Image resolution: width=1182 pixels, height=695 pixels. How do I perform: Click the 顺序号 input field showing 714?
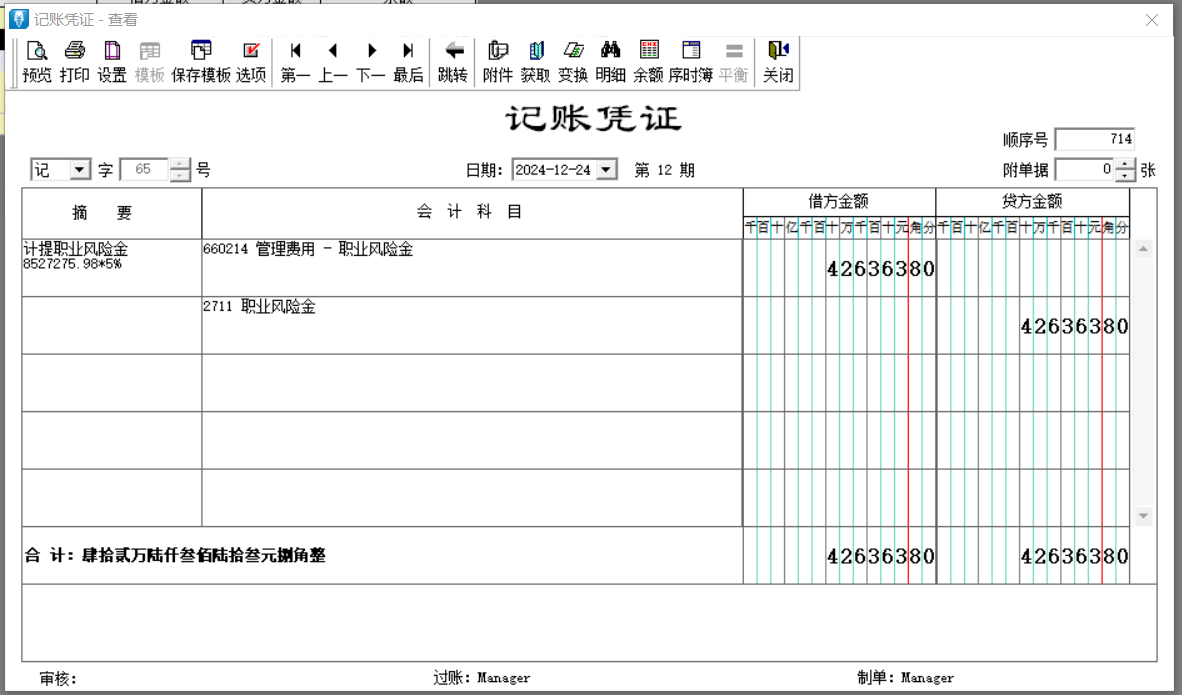coord(1094,140)
